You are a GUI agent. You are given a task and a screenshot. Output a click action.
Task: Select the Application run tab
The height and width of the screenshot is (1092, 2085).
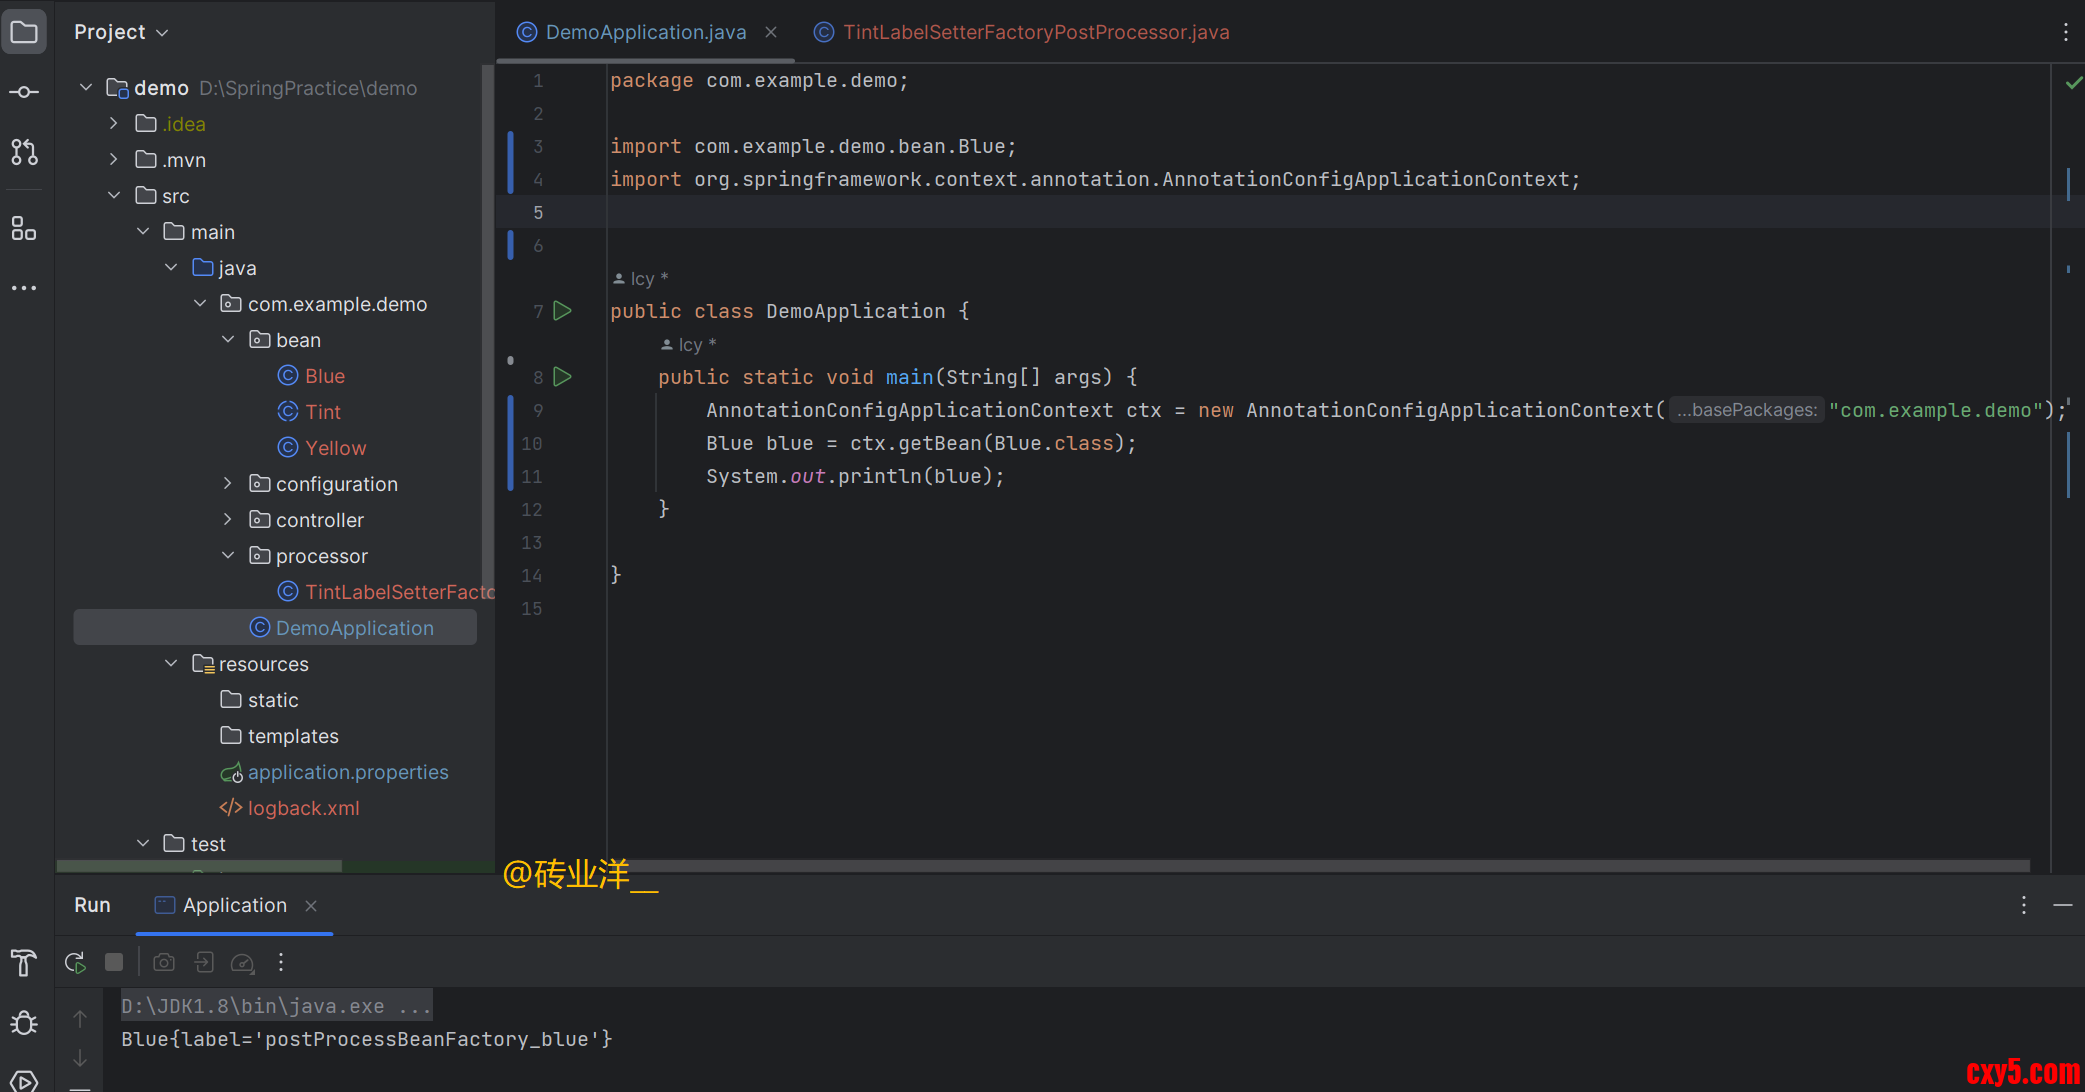tap(234, 905)
